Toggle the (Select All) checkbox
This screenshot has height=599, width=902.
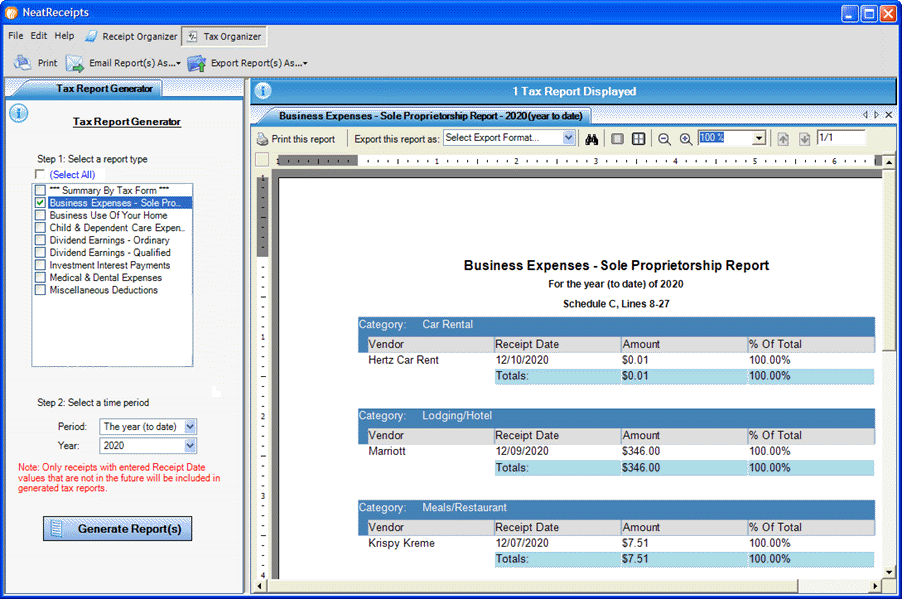(x=40, y=174)
